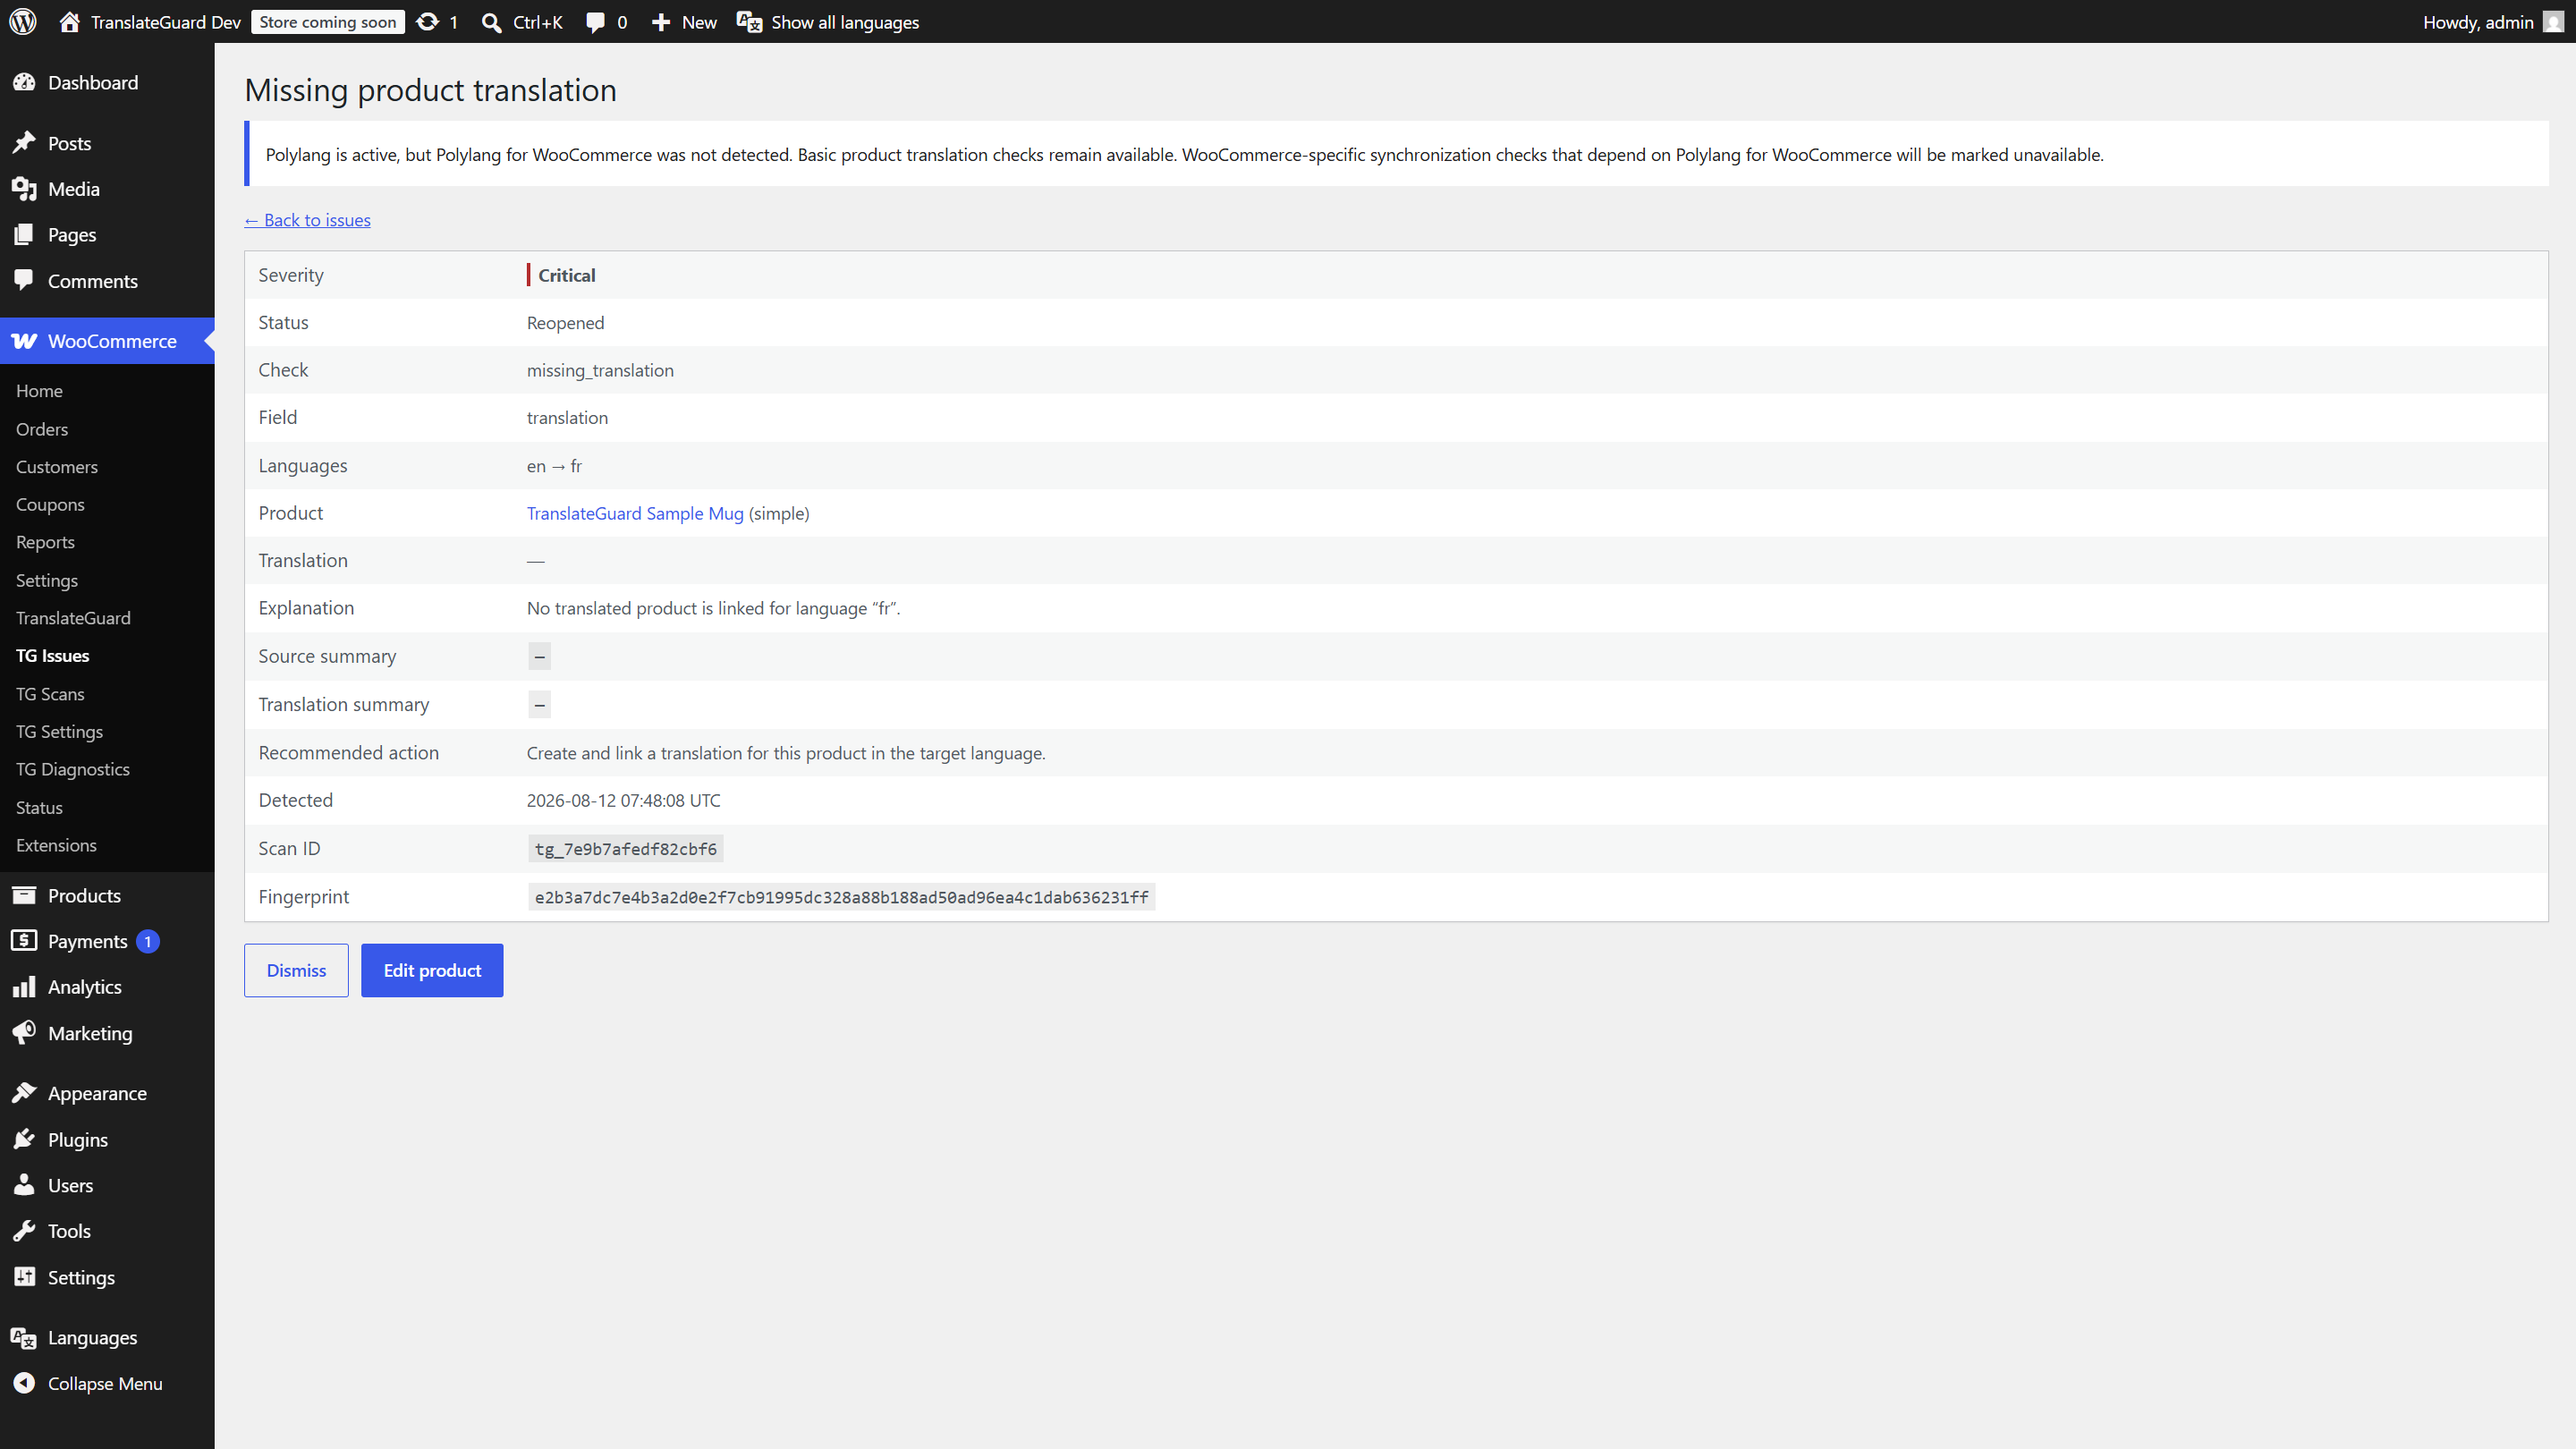The height and width of the screenshot is (1449, 2576).
Task: Click the Appearance paintbrush icon
Action: (x=24, y=1093)
